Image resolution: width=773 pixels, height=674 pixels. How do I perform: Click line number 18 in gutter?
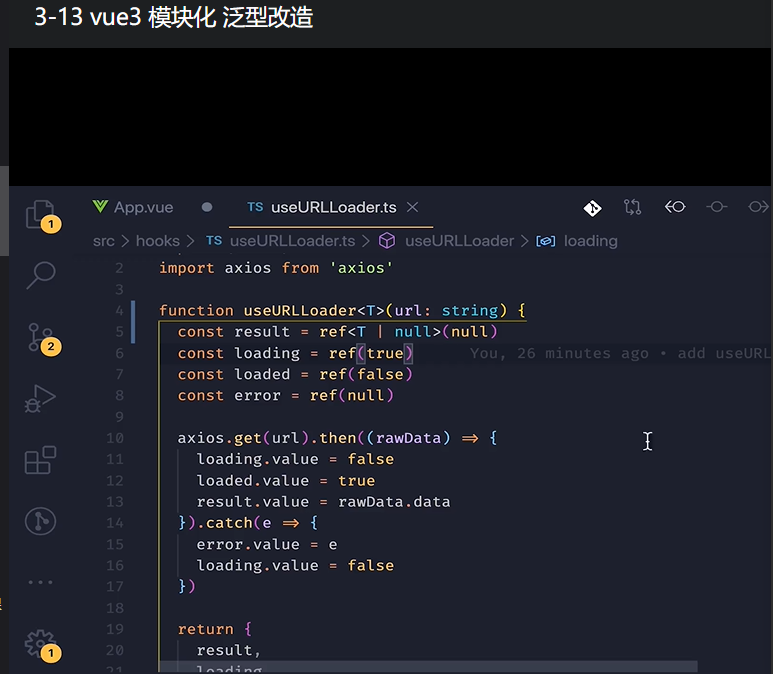pyautogui.click(x=115, y=608)
